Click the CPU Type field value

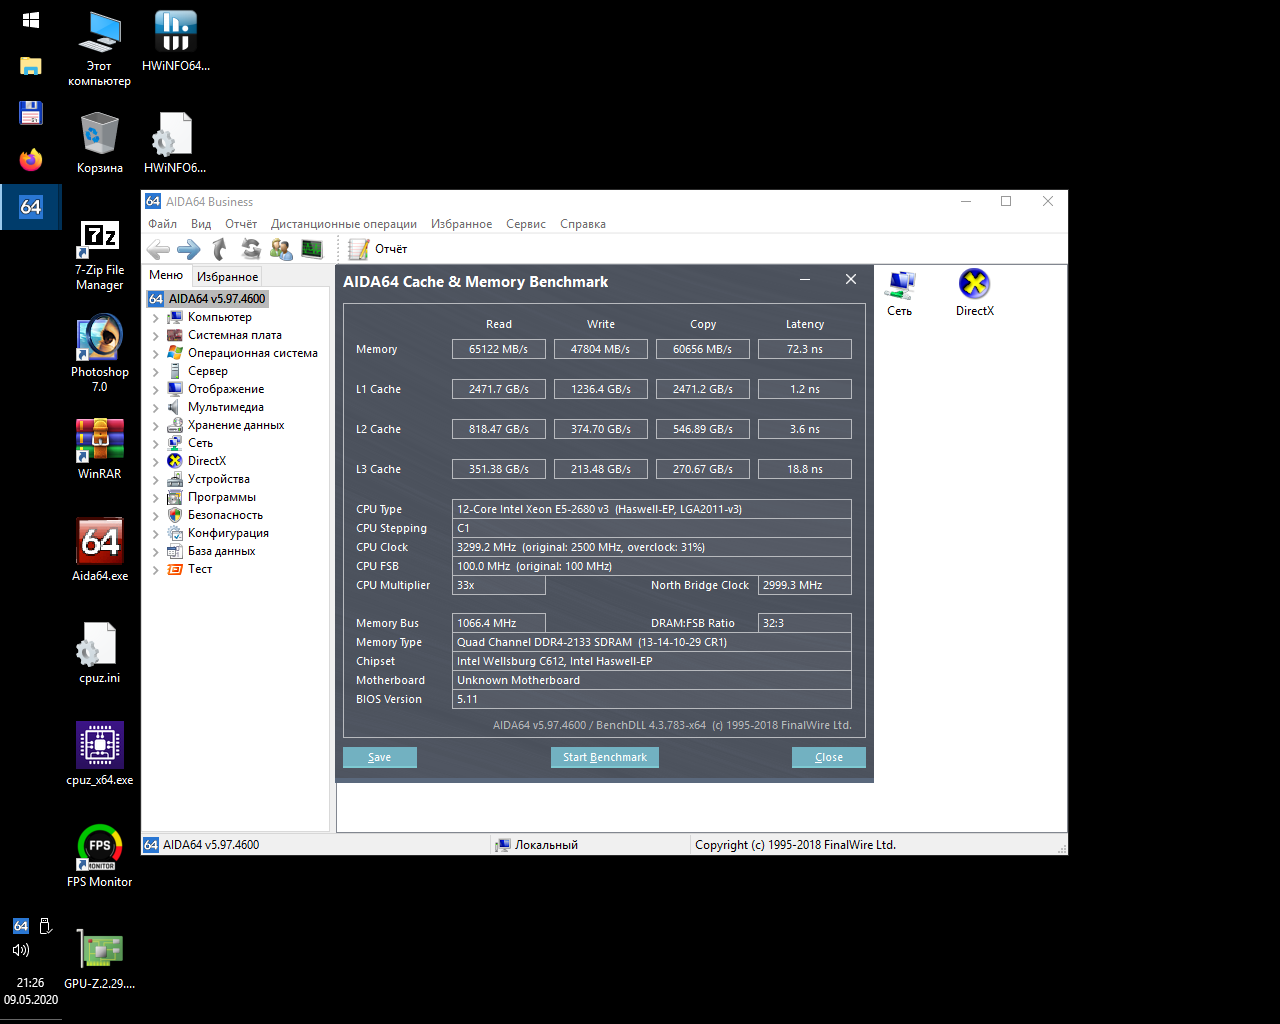coord(652,509)
